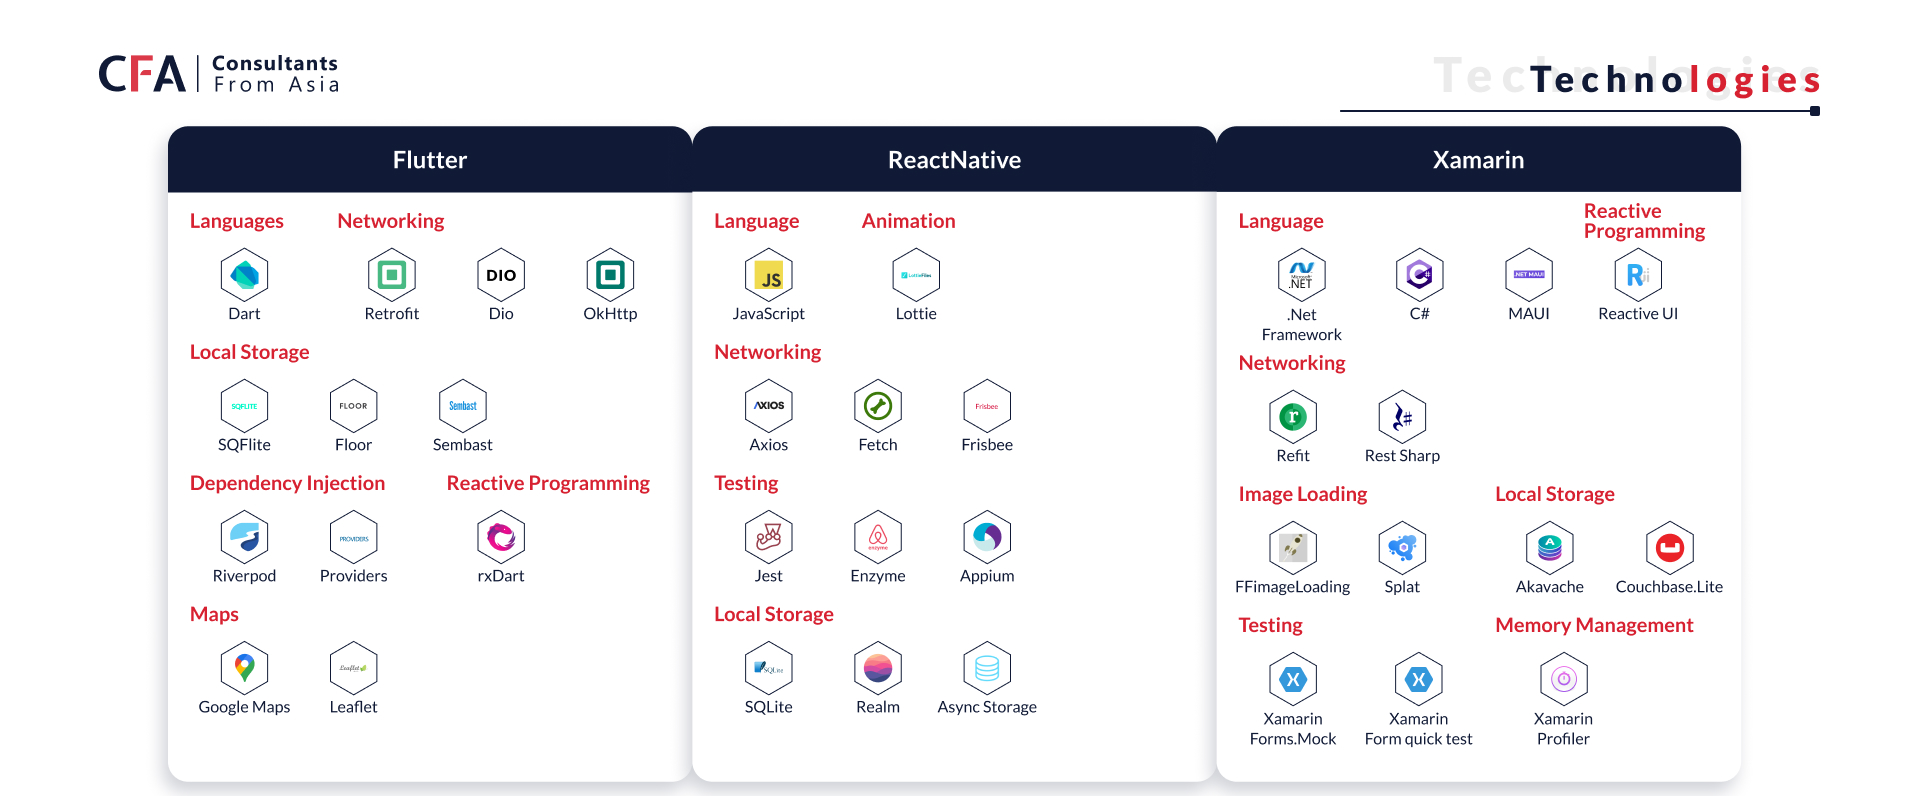Open the Xamarin Profiler icon

click(1563, 680)
